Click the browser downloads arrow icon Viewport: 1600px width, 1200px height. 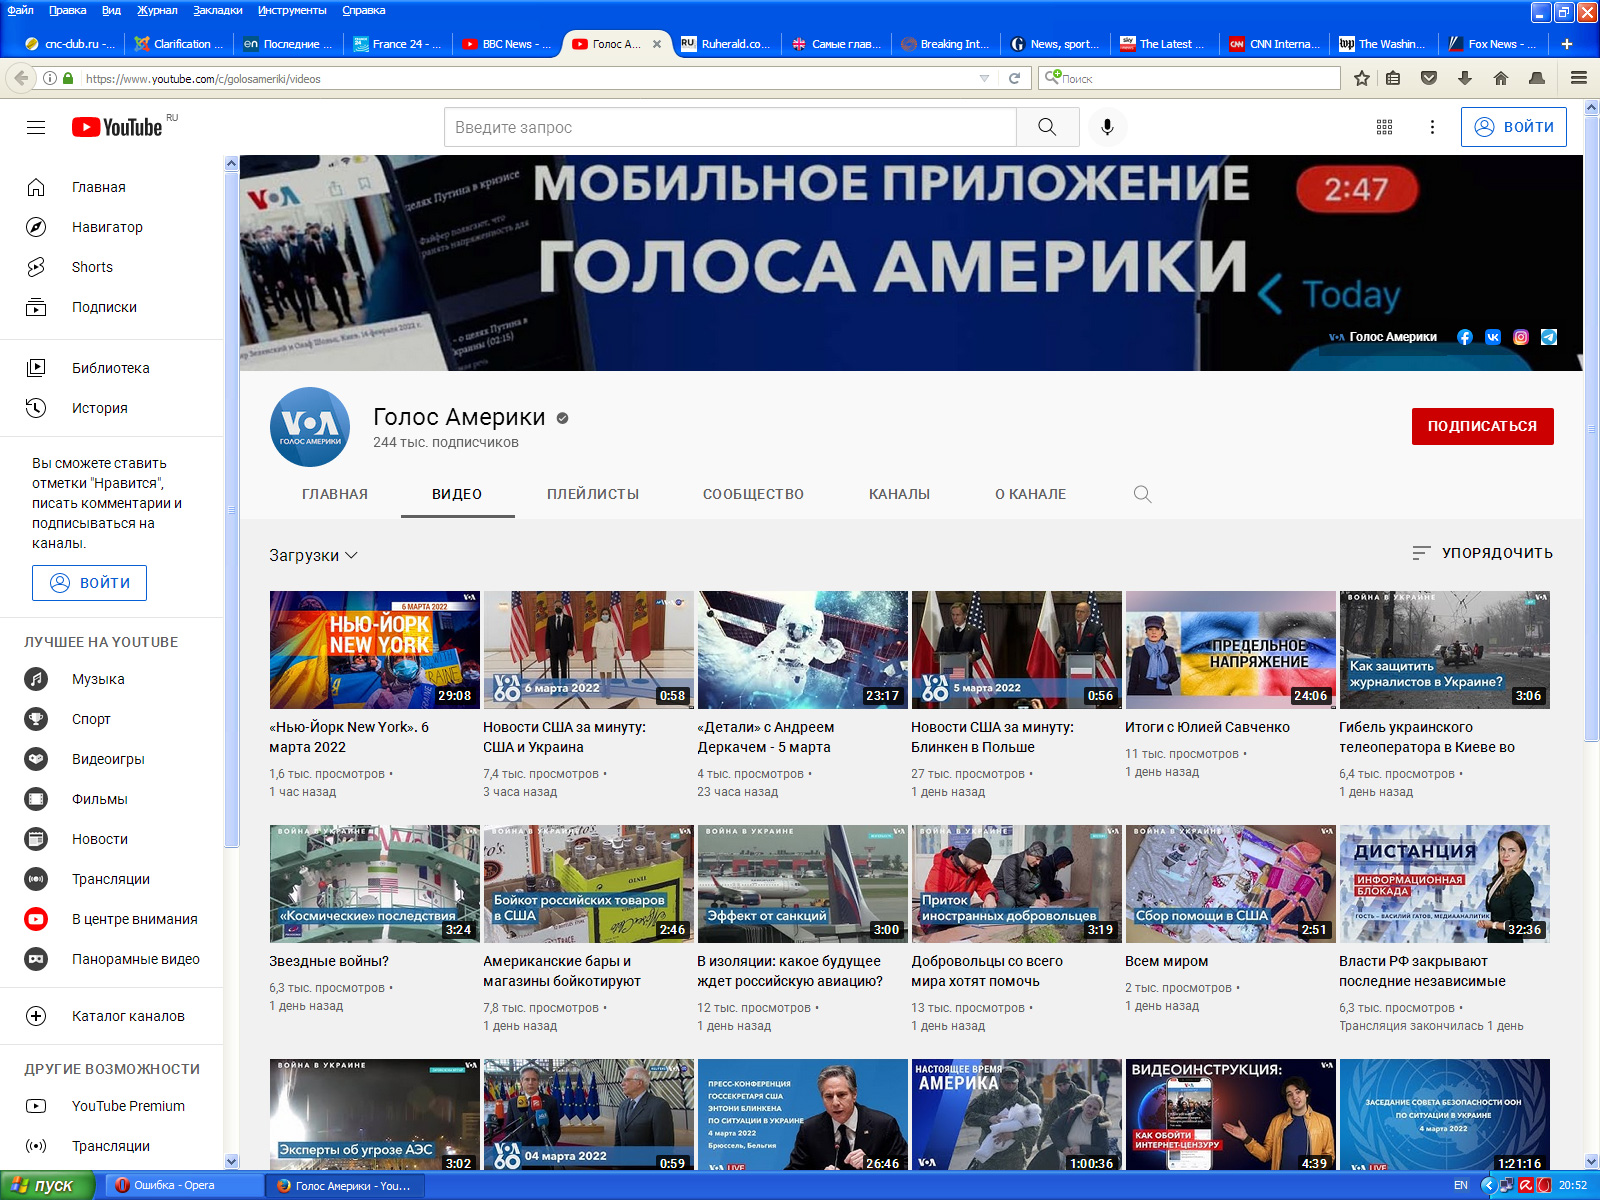(1465, 78)
